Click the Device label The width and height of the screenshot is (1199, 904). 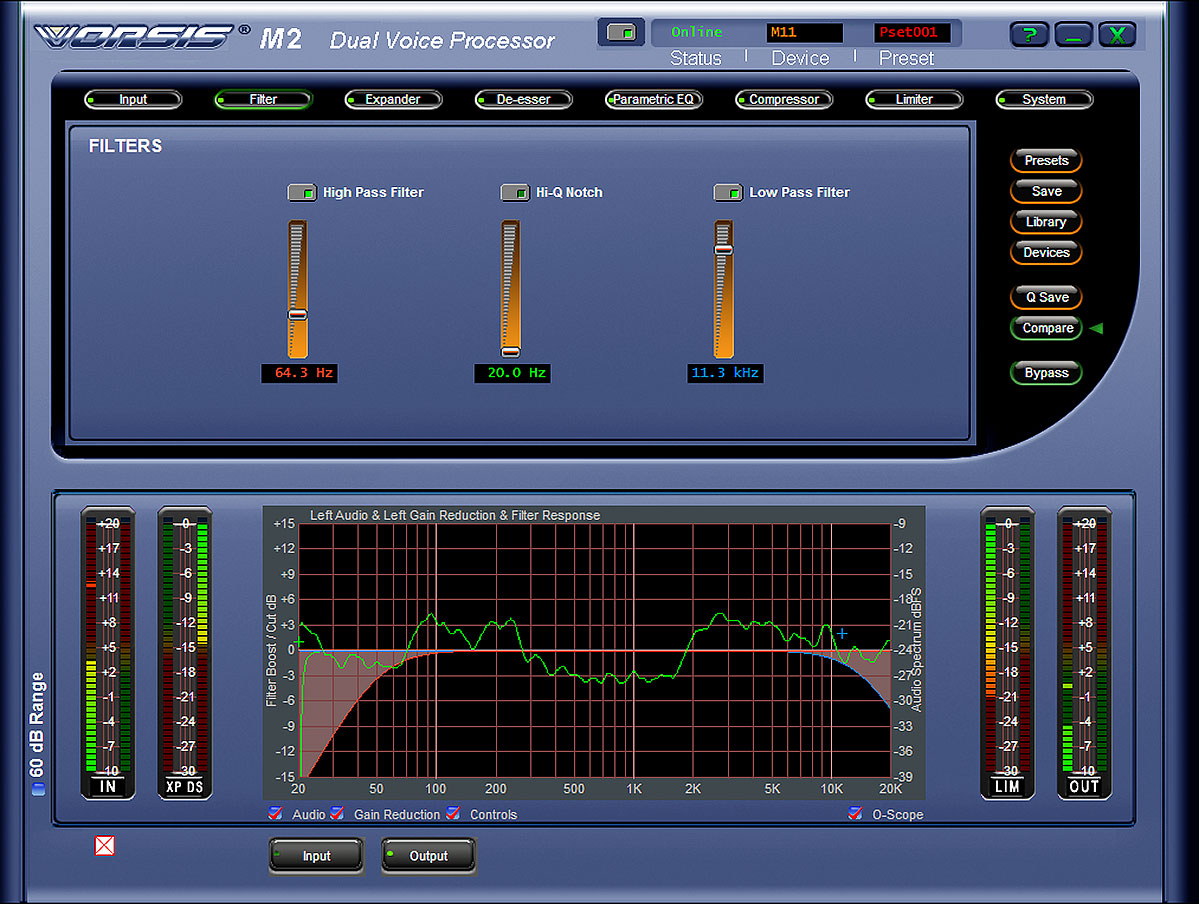(800, 58)
